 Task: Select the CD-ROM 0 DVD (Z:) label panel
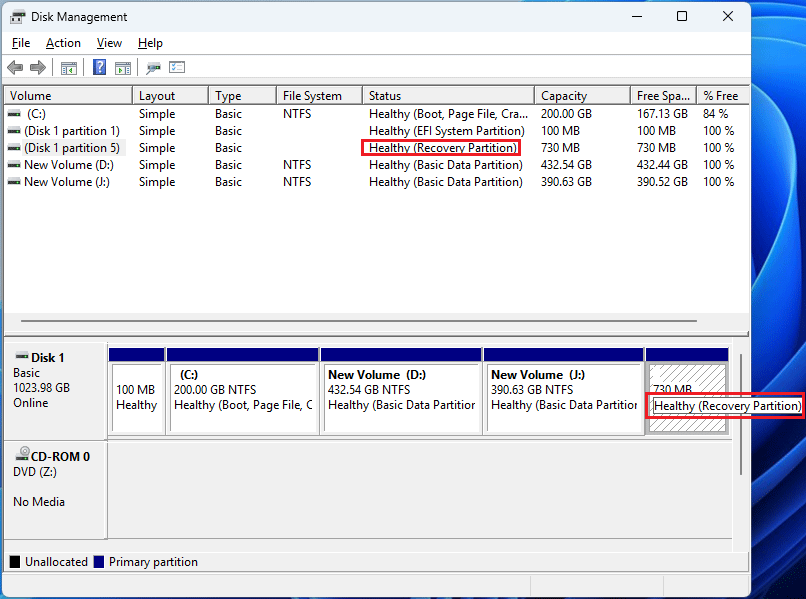pos(56,490)
